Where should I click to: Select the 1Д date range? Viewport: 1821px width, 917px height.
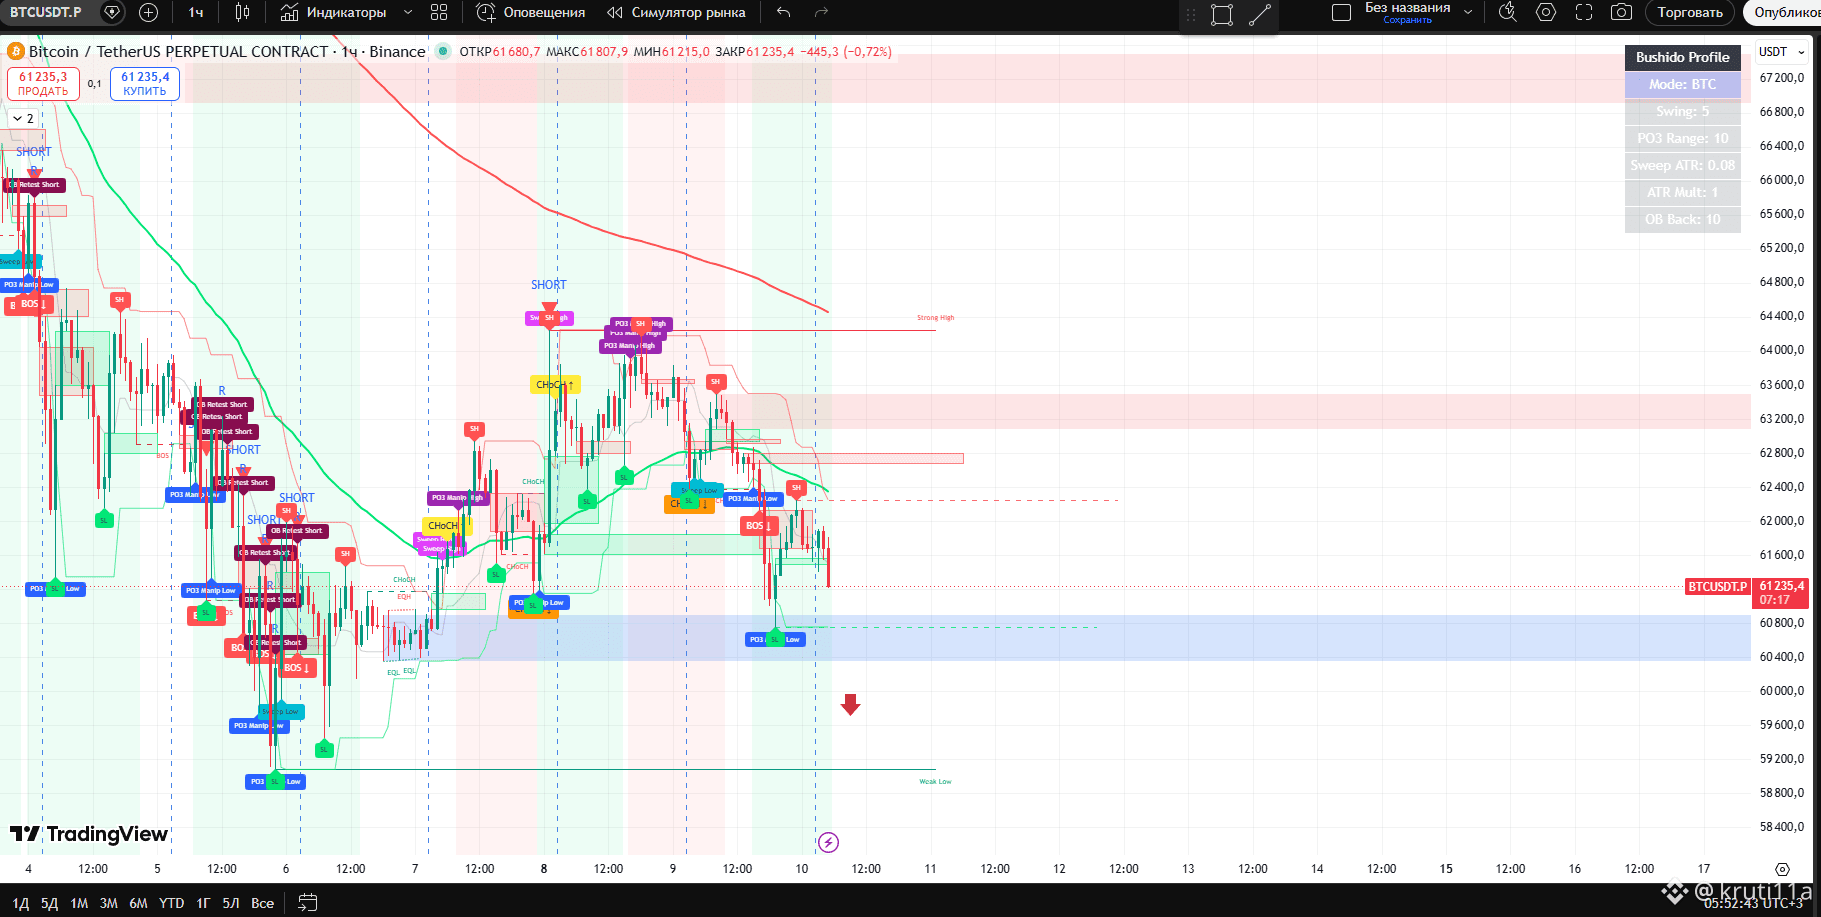click(21, 903)
